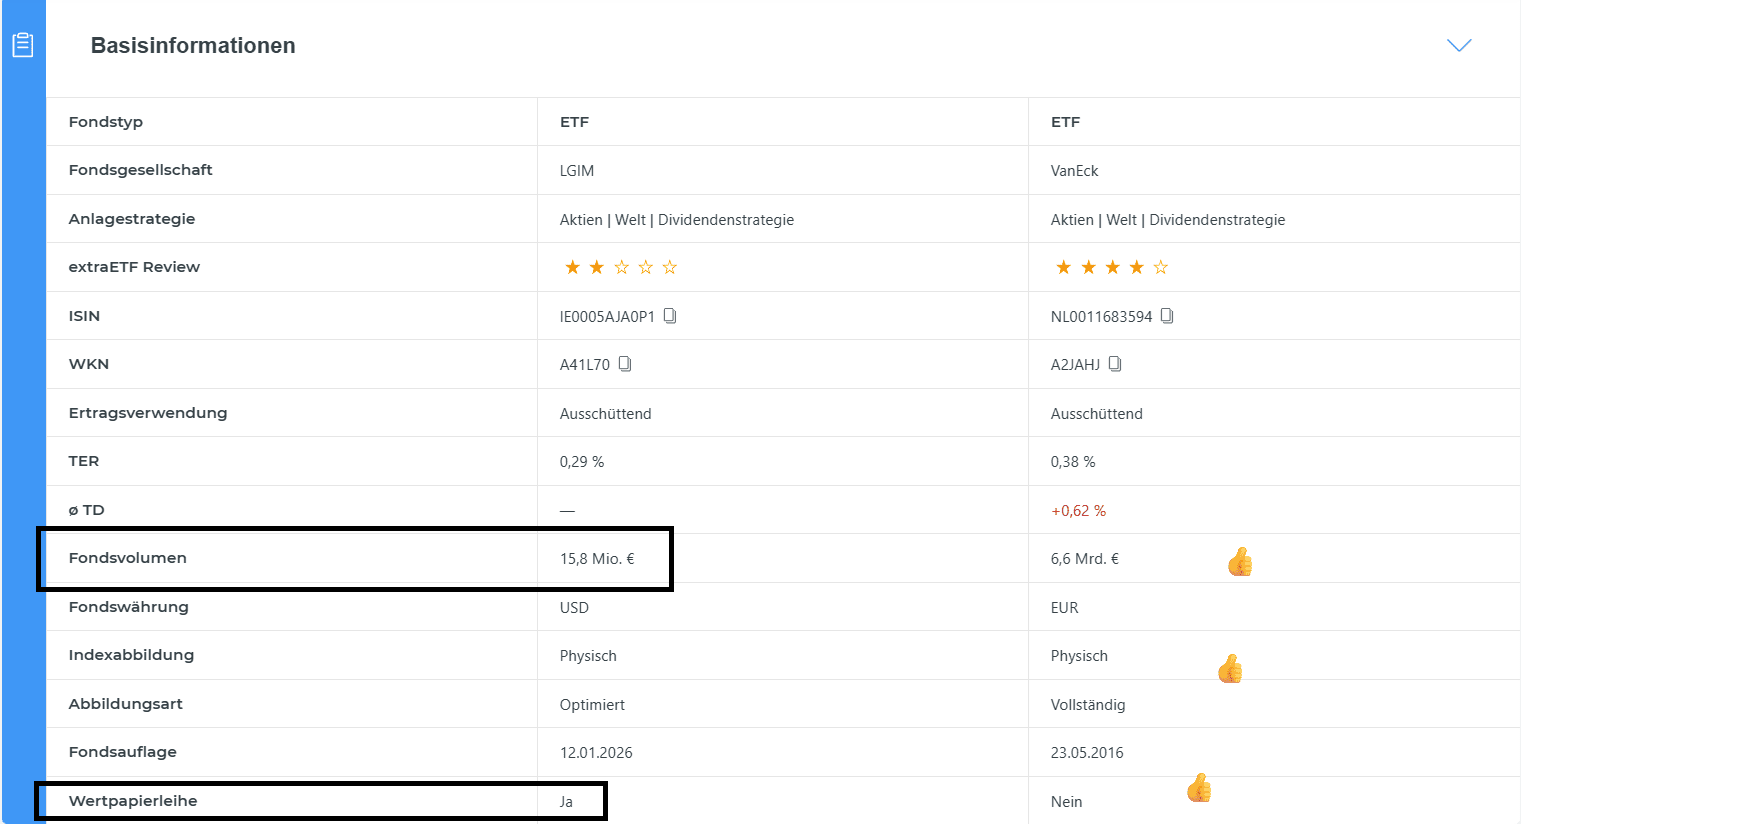This screenshot has height=824, width=1742.
Task: Select Abbildungsart value Optimiert
Action: point(592,705)
